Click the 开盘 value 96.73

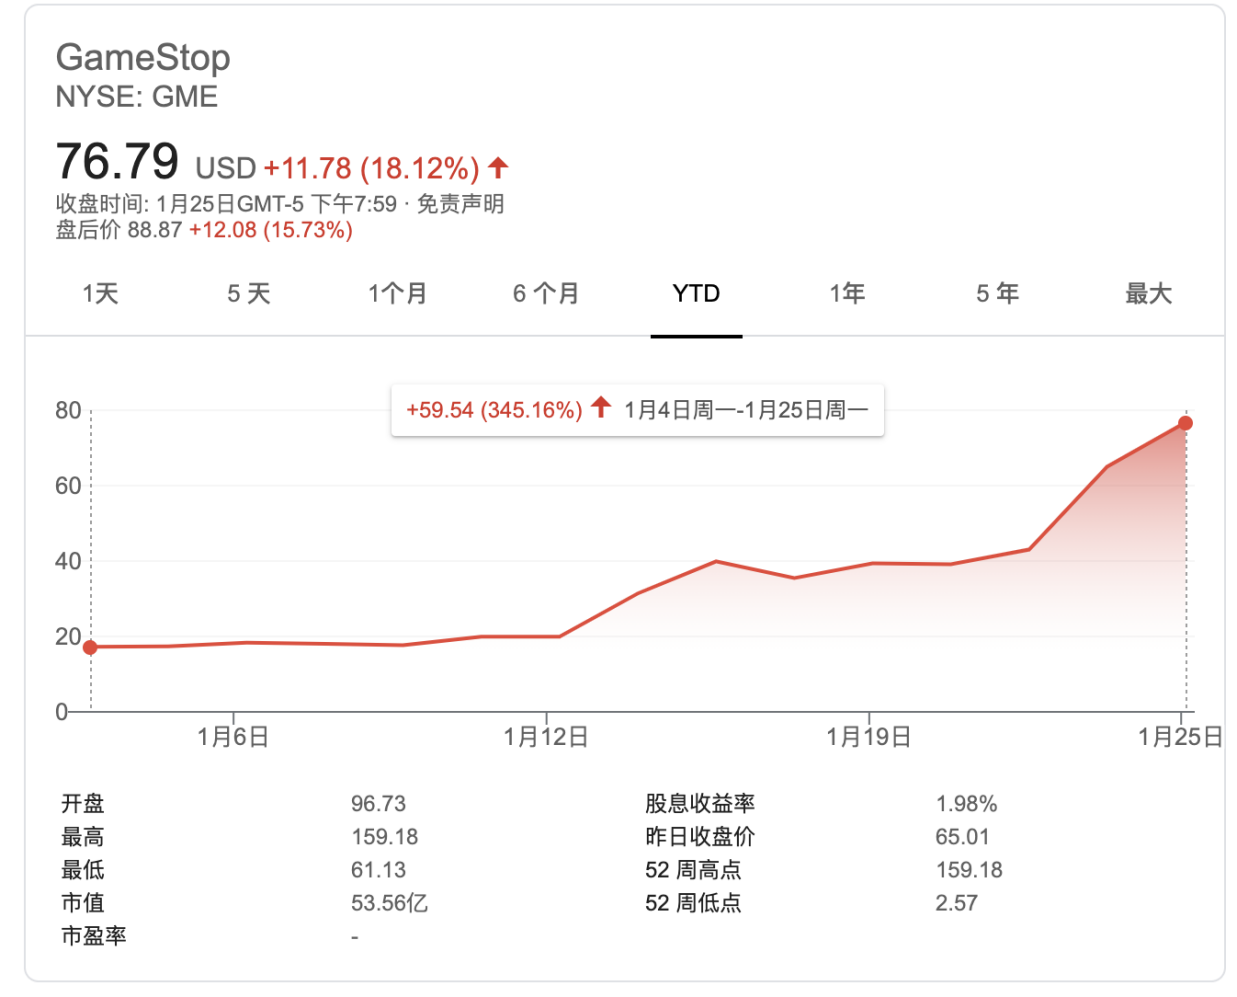pyautogui.click(x=378, y=804)
